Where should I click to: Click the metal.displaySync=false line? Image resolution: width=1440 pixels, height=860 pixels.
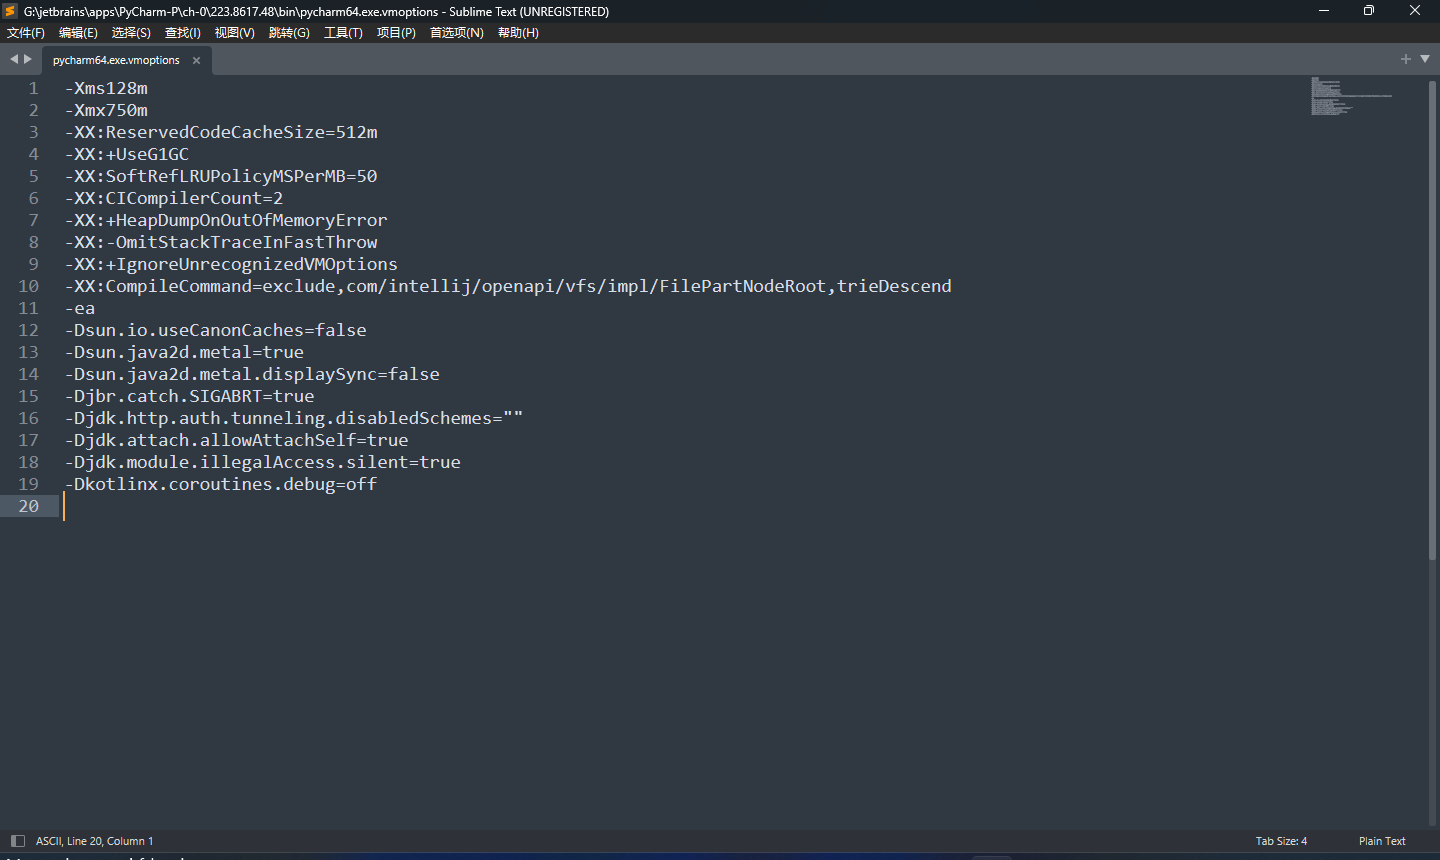tap(252, 374)
